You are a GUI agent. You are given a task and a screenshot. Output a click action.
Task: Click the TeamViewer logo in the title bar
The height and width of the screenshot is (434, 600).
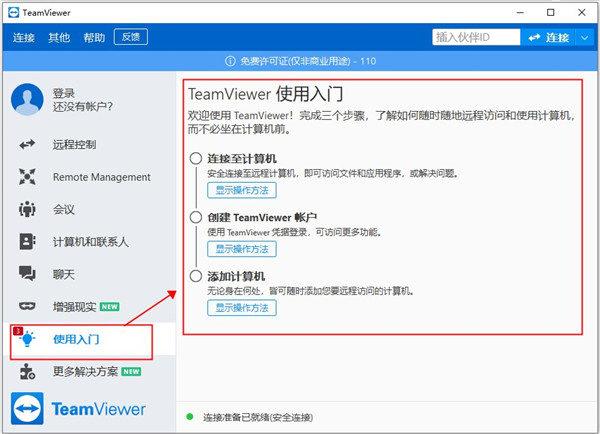(13, 13)
